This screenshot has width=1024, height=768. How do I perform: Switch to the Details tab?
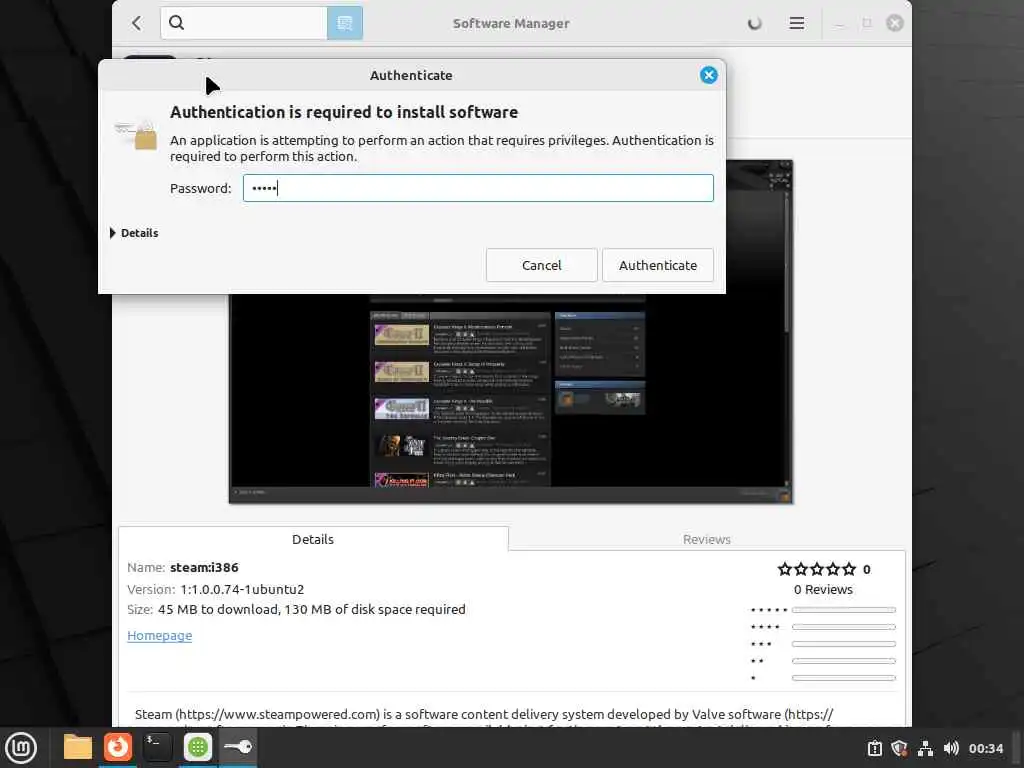pos(313,539)
